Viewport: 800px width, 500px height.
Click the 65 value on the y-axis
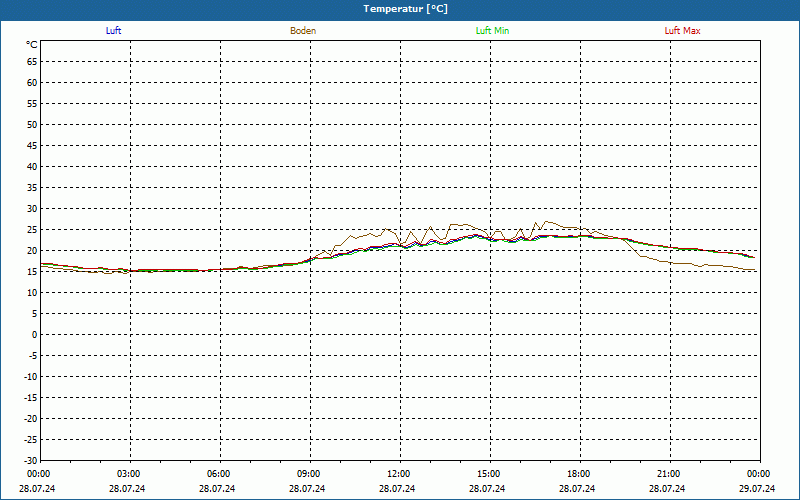(x=32, y=62)
